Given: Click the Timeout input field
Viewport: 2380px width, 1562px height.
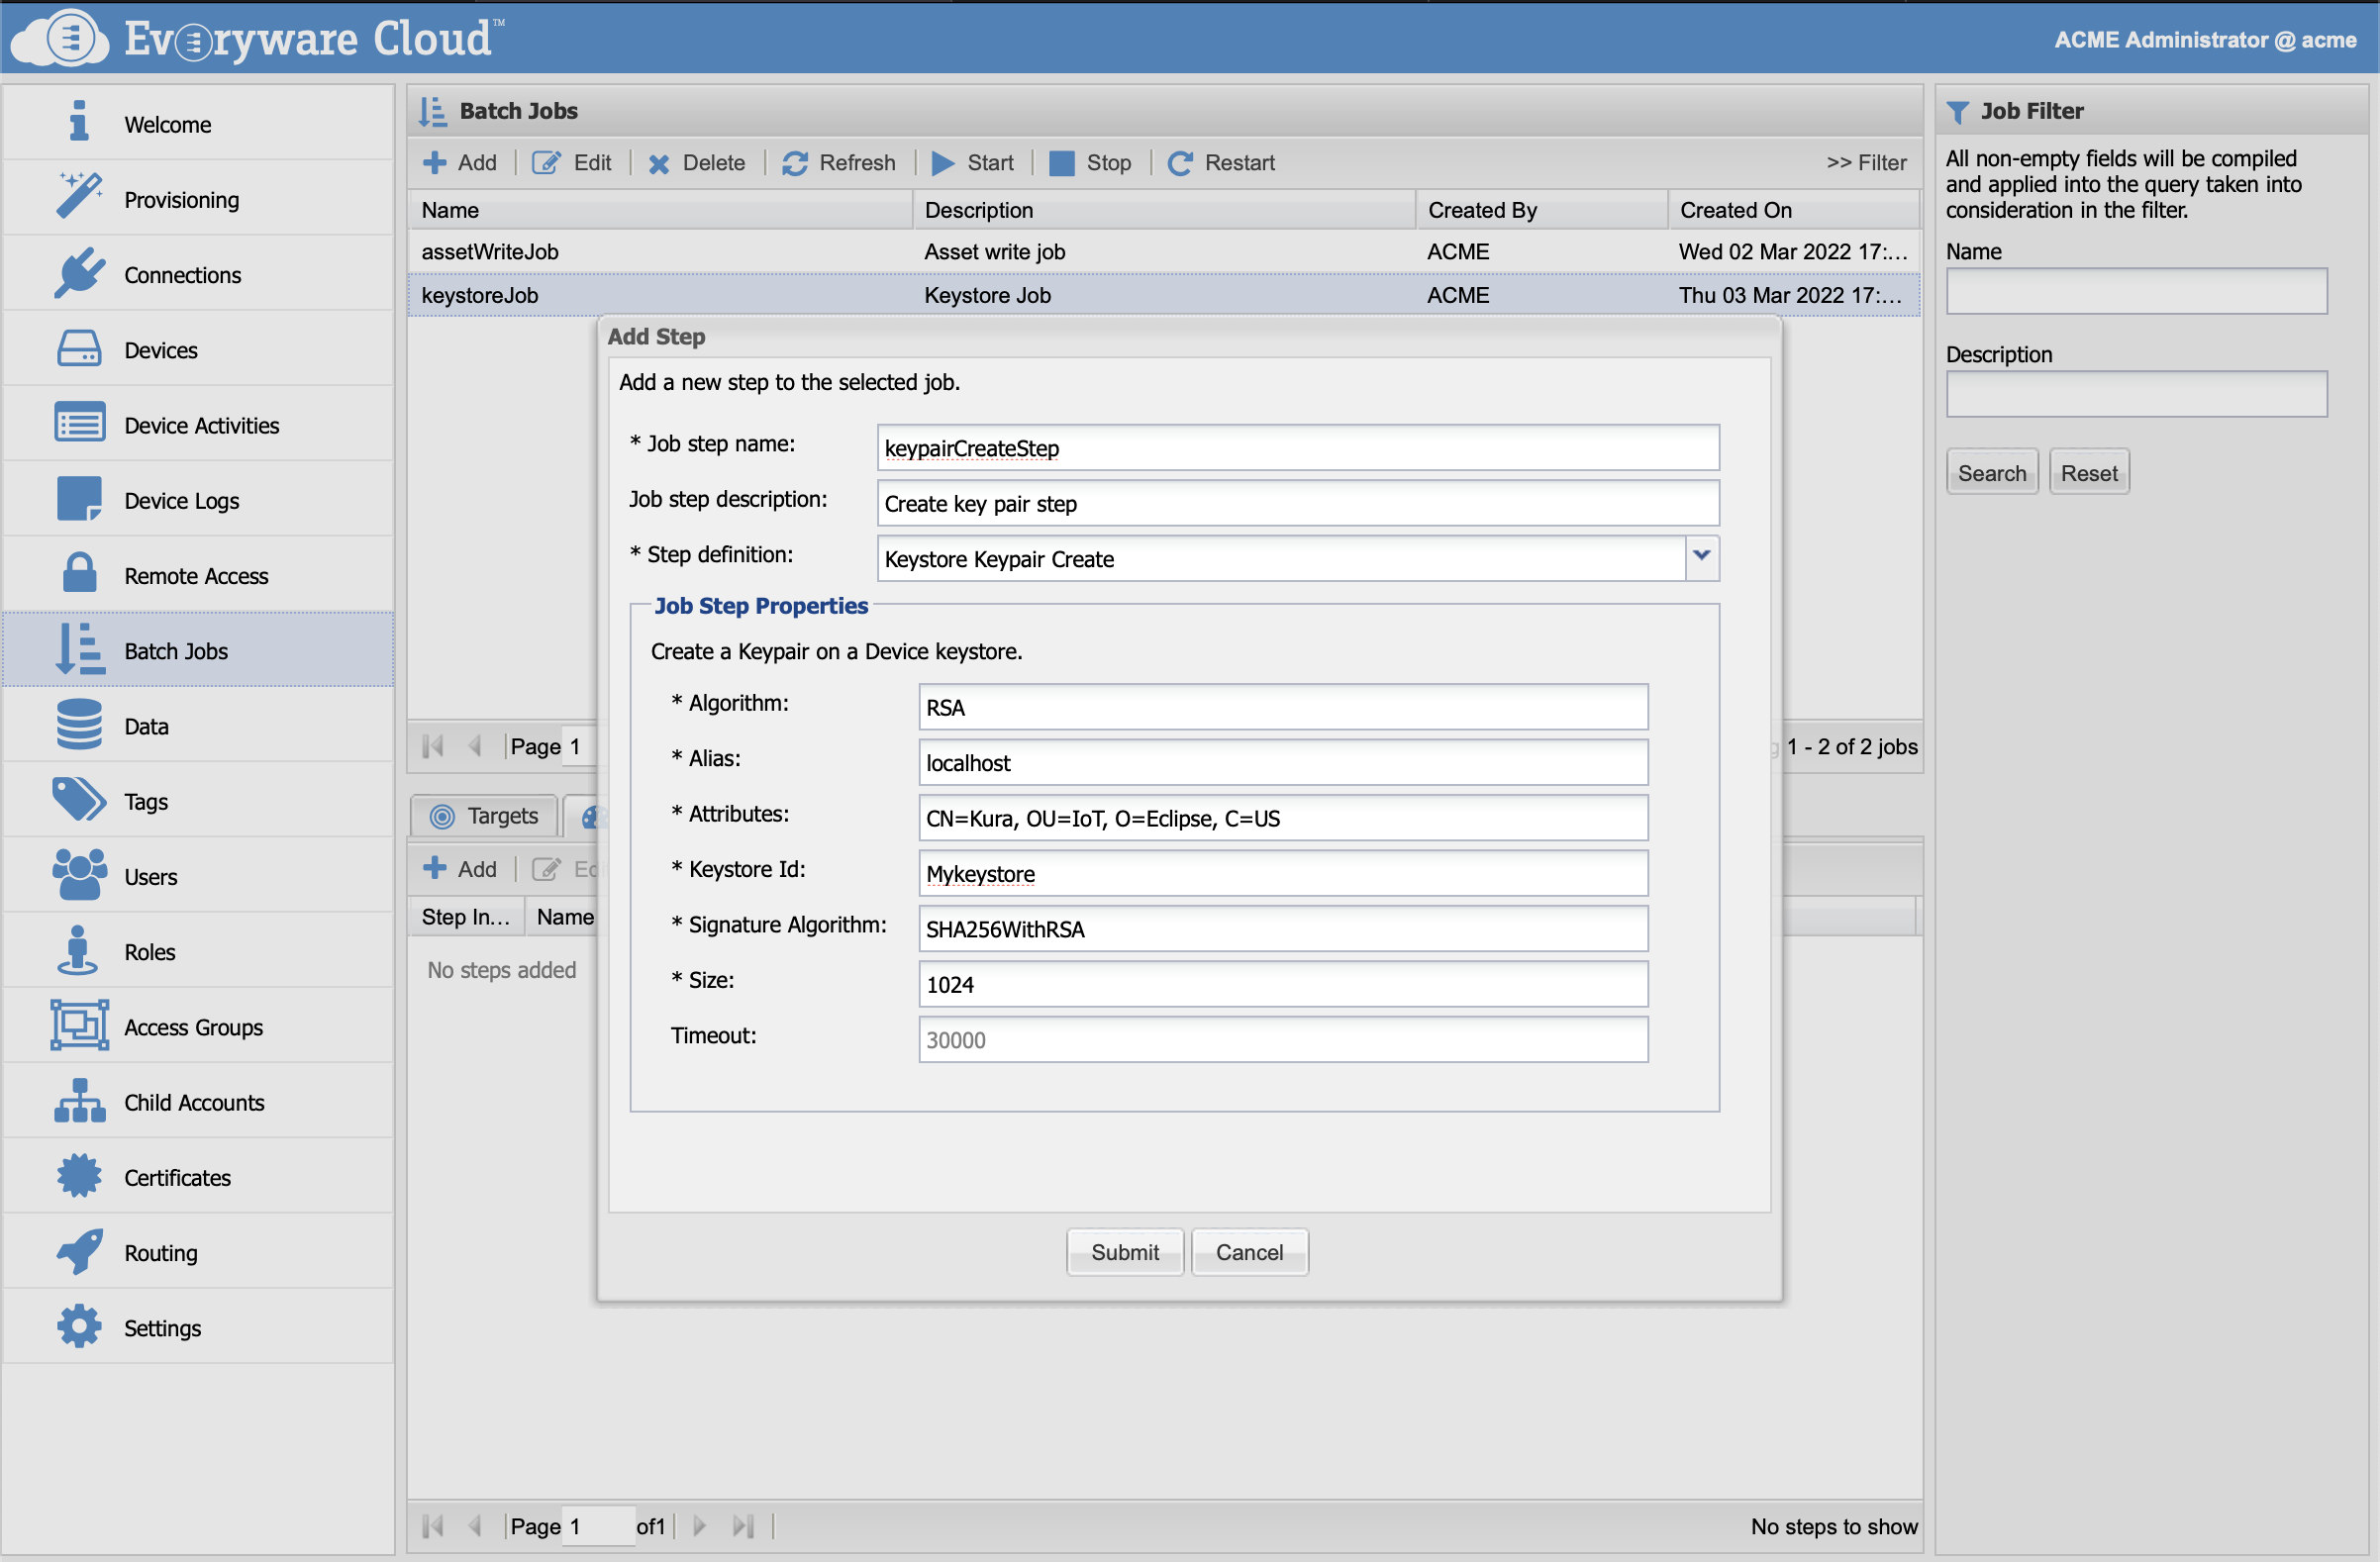Looking at the screenshot, I should tap(1283, 1040).
